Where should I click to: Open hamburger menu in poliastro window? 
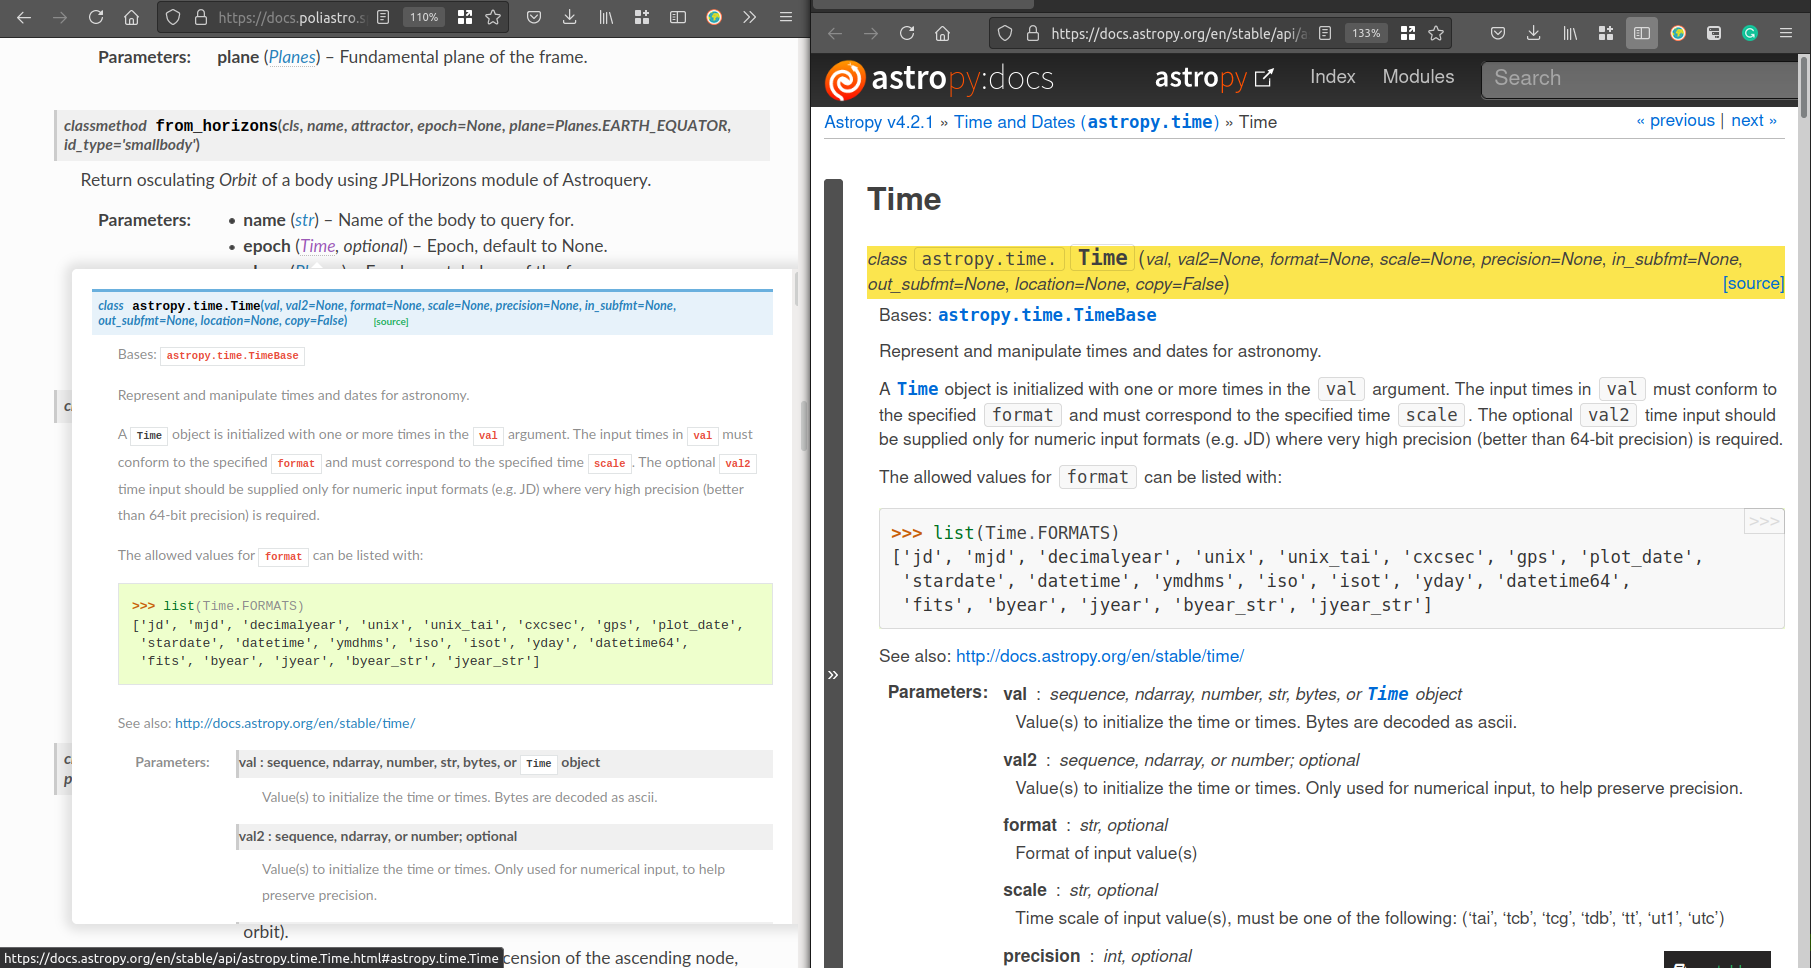click(x=786, y=17)
